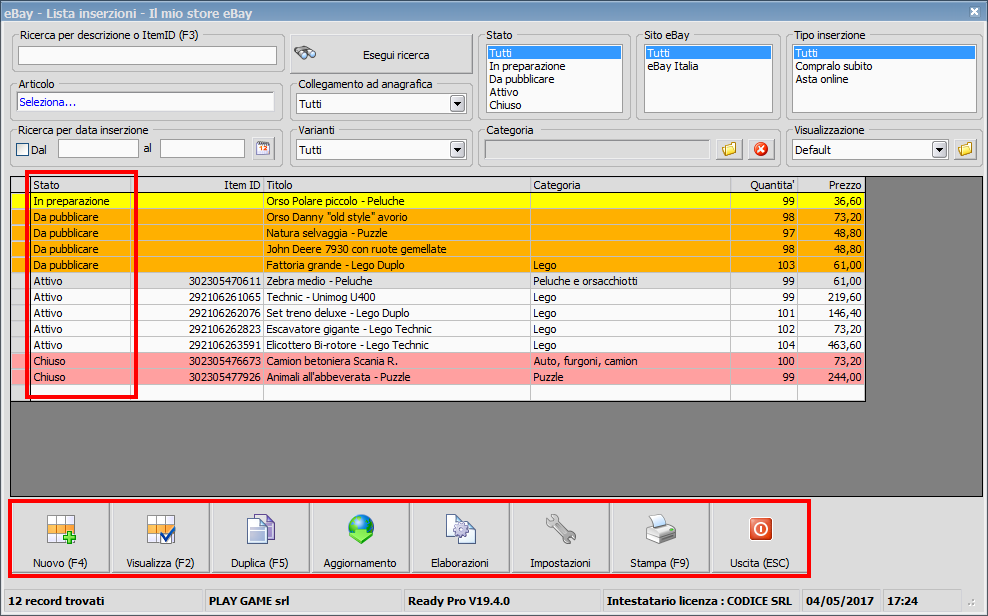The height and width of the screenshot is (616, 988).
Task: Click category cell Peluche e orsacchiotti
Action: tap(630, 281)
